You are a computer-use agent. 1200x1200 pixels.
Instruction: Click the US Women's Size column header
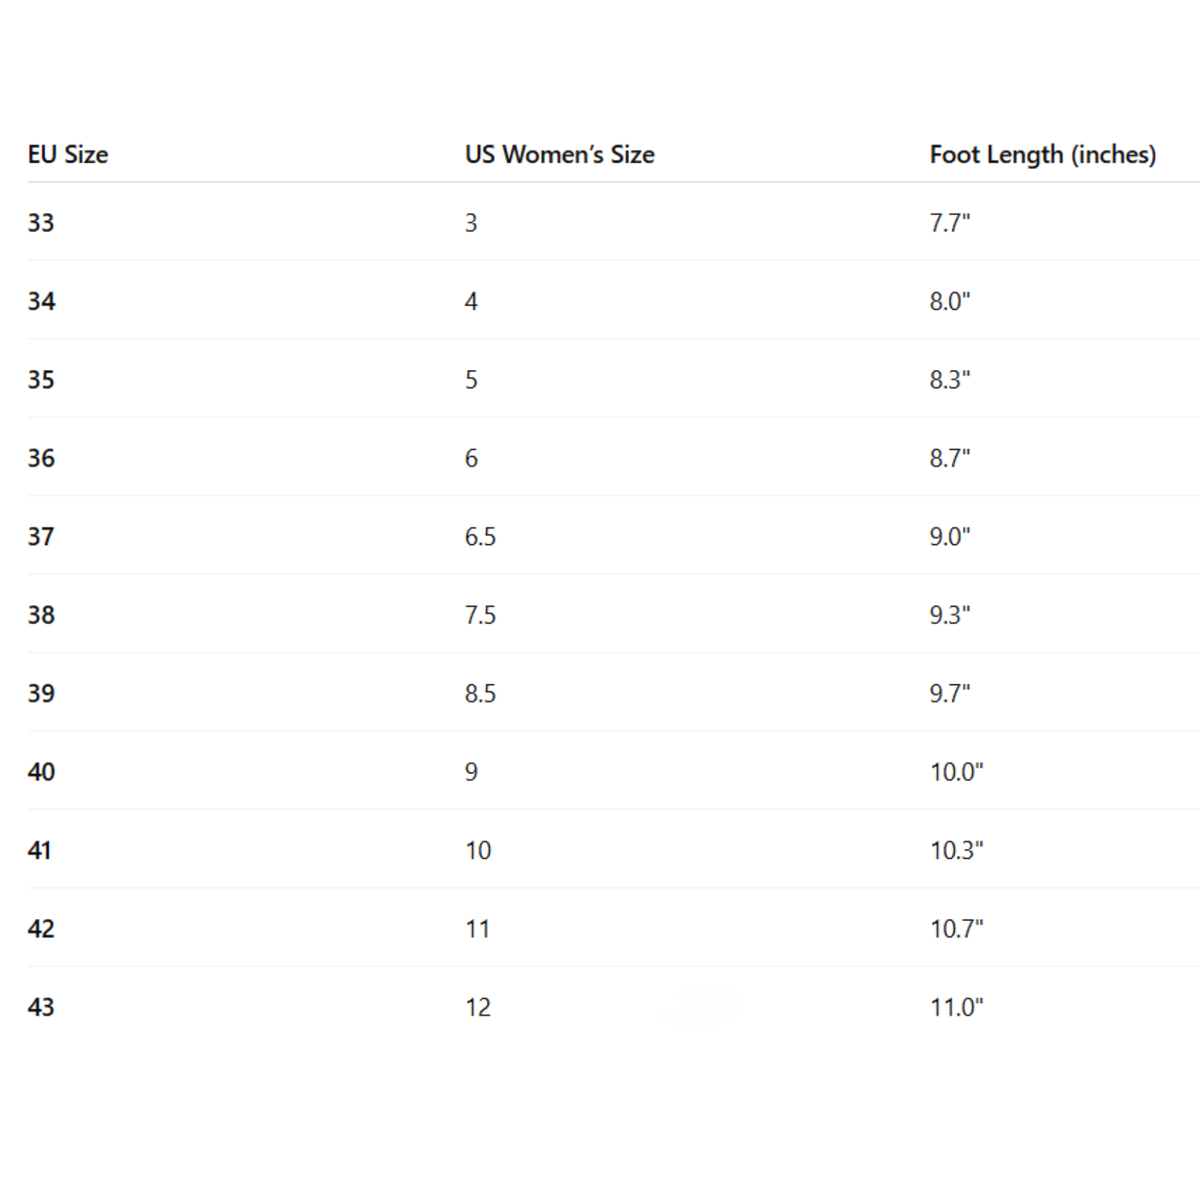(x=559, y=155)
